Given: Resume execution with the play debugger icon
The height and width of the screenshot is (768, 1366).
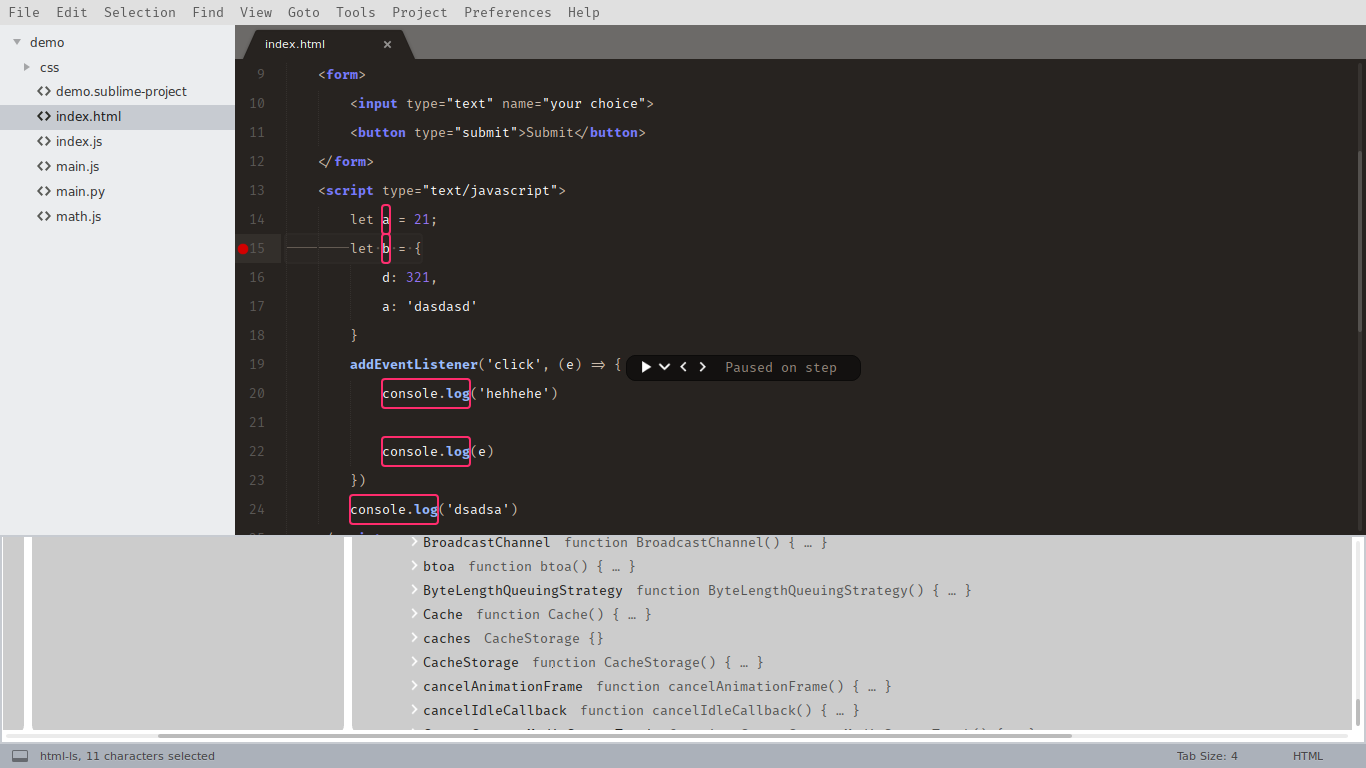Looking at the screenshot, I should click(645, 367).
